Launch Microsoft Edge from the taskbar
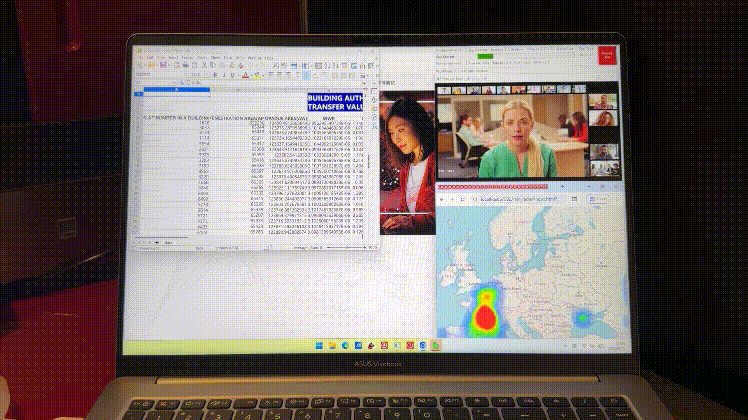The image size is (748, 420). click(x=345, y=346)
